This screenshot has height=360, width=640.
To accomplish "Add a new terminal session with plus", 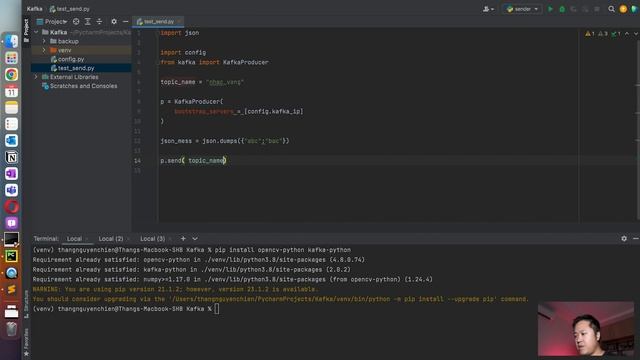I will point(183,239).
